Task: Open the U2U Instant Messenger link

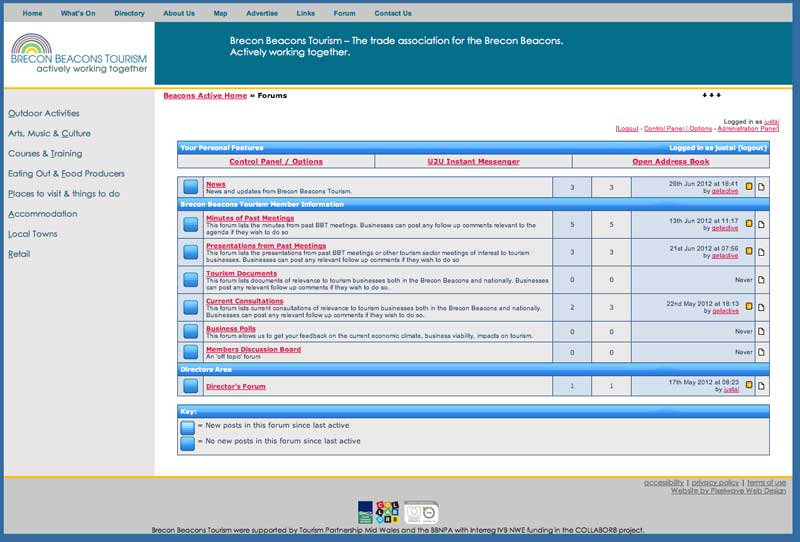Action: [473, 162]
